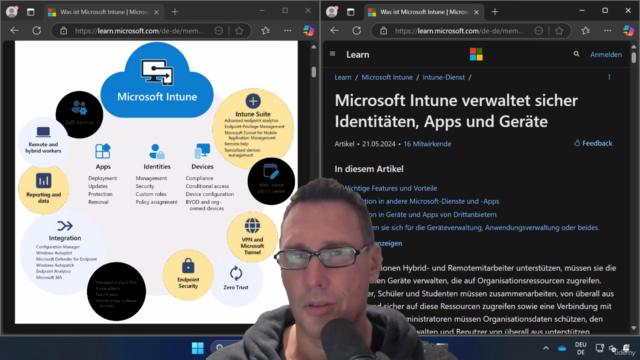Open Copilot in the left browser window
Image resolution: width=640 pixels, height=360 pixels.
pos(309,31)
